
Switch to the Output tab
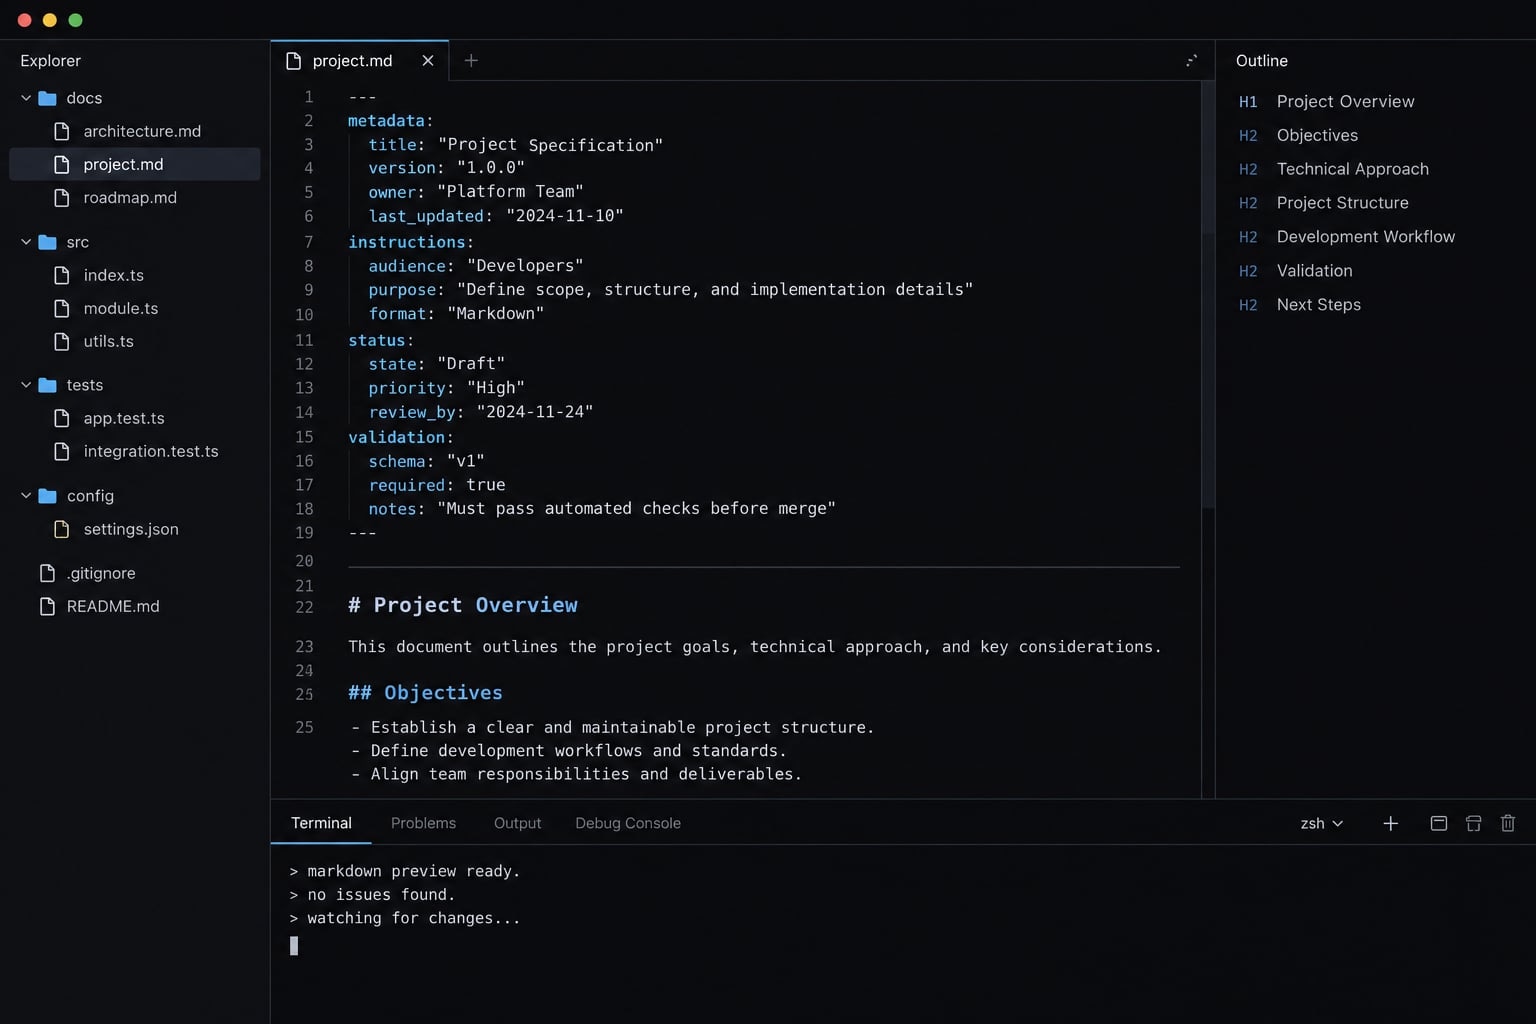coord(517,823)
